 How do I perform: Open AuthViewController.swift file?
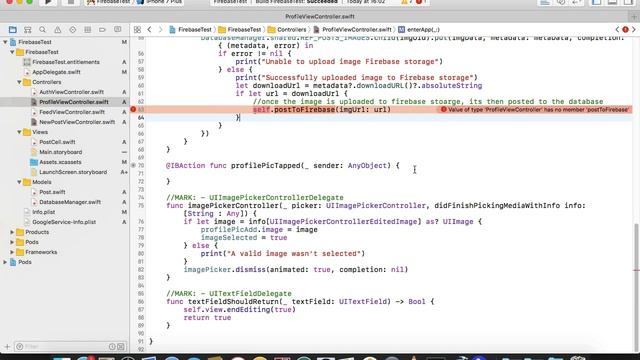pyautogui.click(x=71, y=92)
